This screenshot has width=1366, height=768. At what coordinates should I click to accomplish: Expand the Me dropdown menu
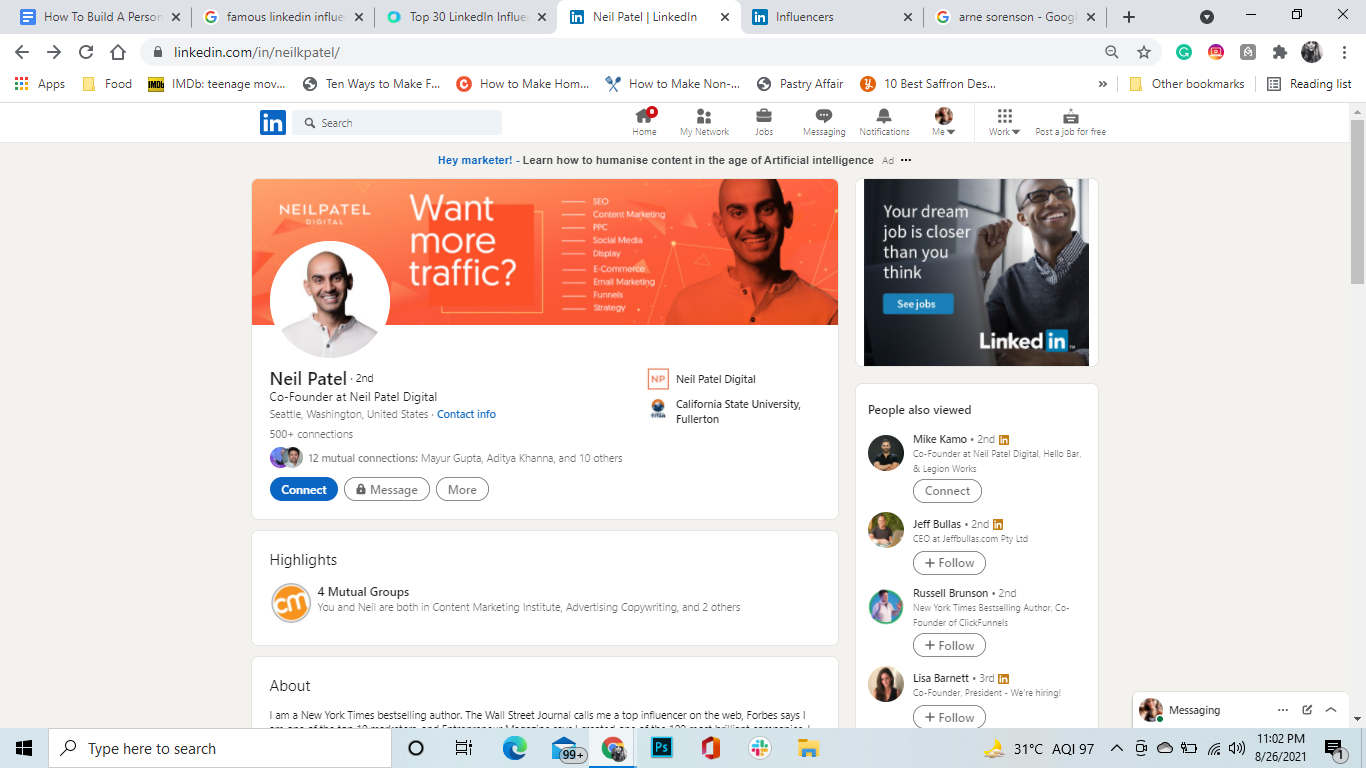(944, 122)
